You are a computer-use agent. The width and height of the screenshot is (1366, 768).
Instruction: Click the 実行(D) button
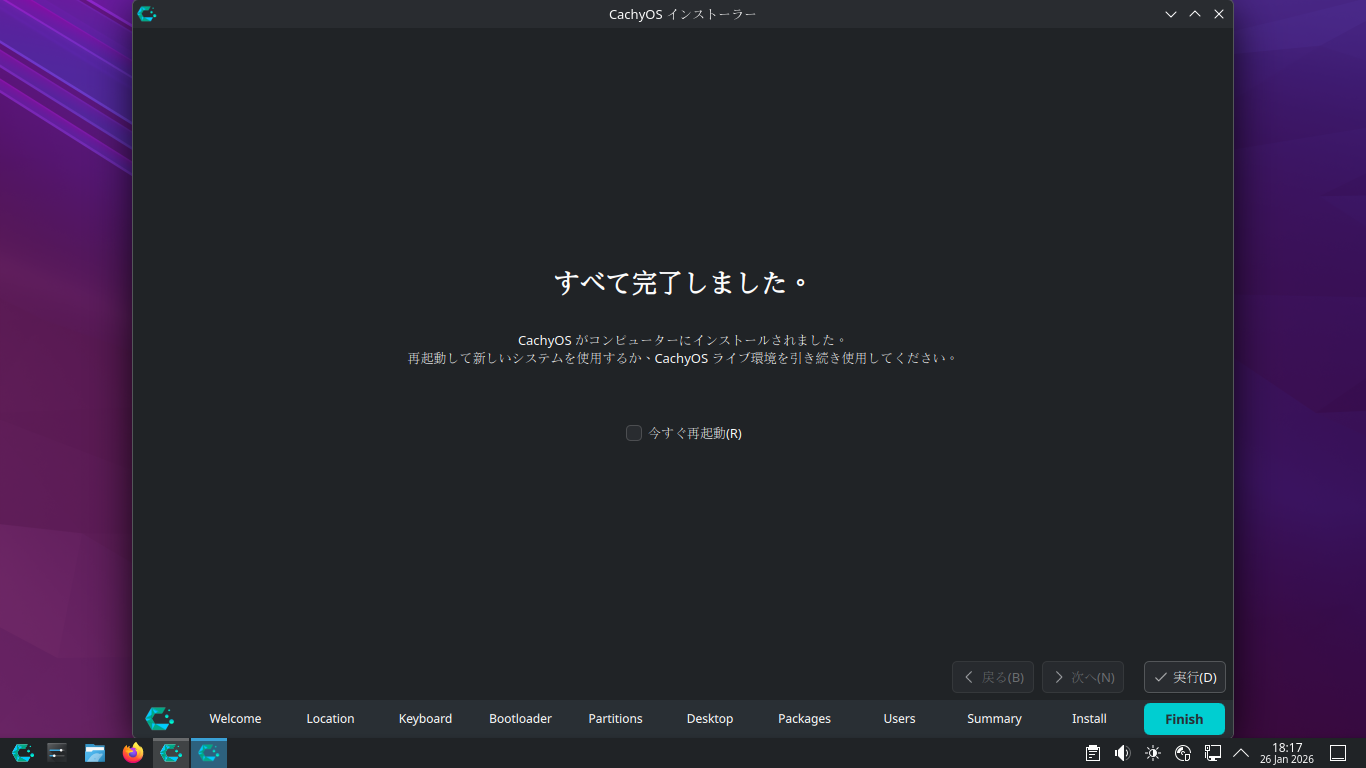[x=1185, y=677]
